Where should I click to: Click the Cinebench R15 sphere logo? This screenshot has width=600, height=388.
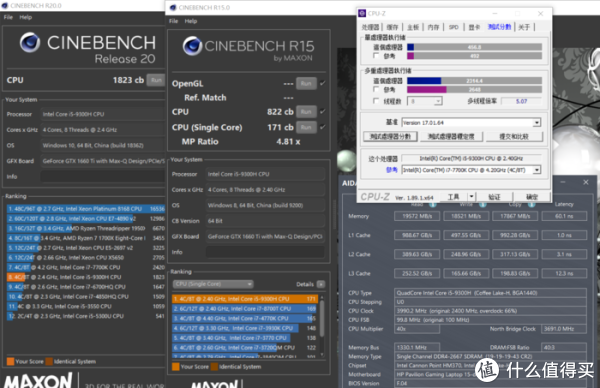[192, 46]
